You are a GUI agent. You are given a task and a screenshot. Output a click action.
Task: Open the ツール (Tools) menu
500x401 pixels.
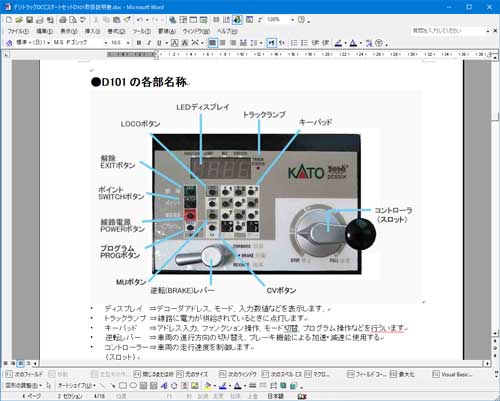[x=142, y=31]
